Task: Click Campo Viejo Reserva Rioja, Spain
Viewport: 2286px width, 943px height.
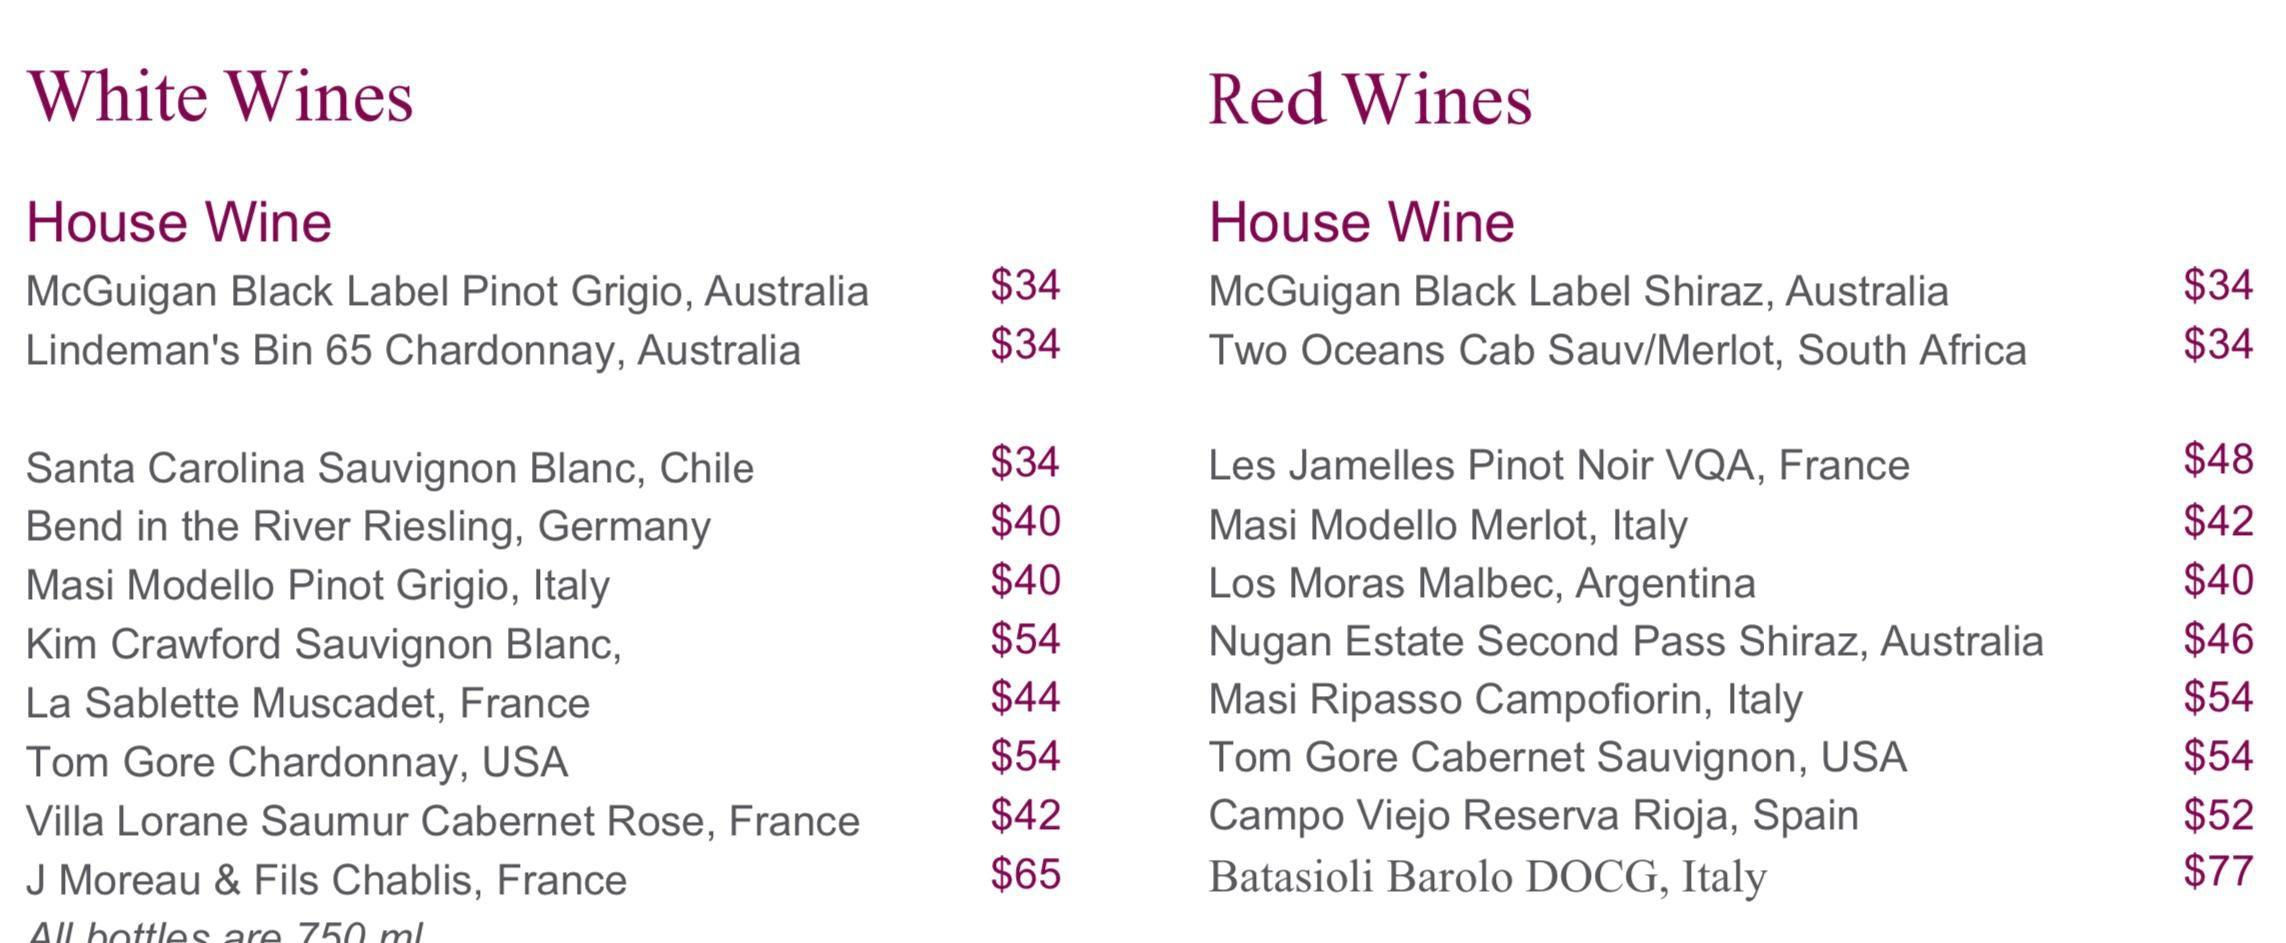Action: pyautogui.click(x=1533, y=816)
